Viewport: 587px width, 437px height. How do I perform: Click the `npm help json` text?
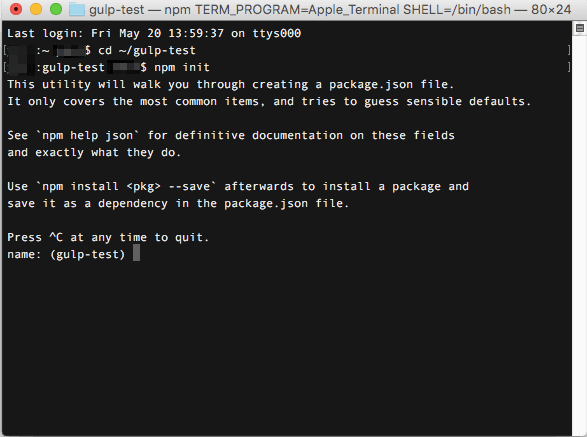87,136
